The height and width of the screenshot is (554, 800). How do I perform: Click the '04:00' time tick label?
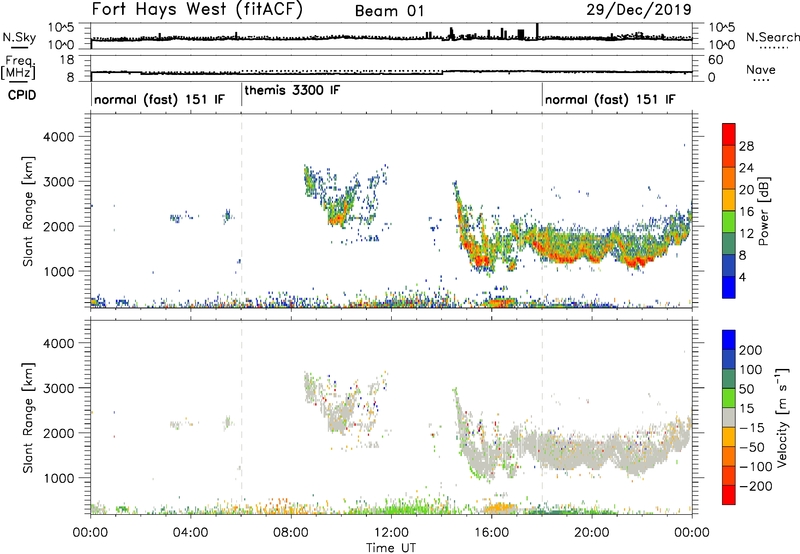(190, 533)
